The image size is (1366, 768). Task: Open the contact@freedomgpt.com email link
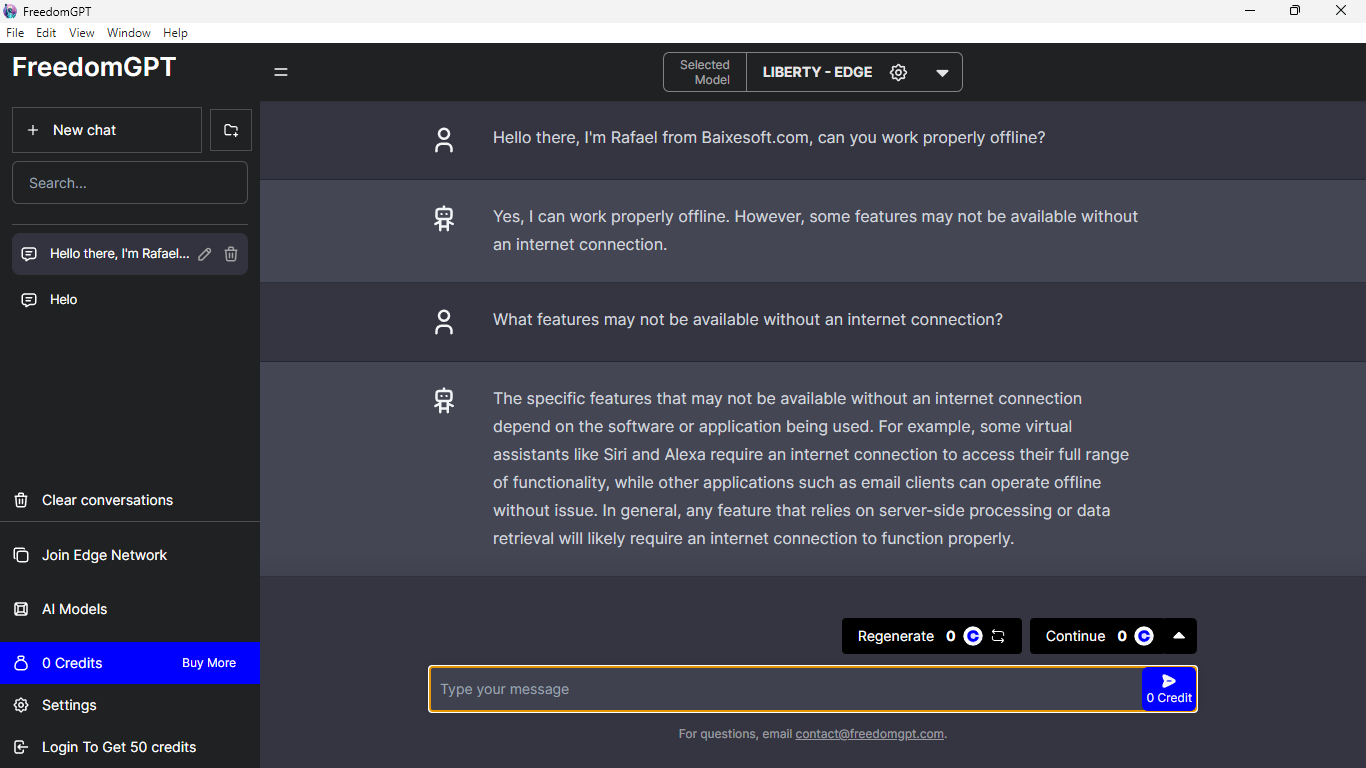(870, 734)
